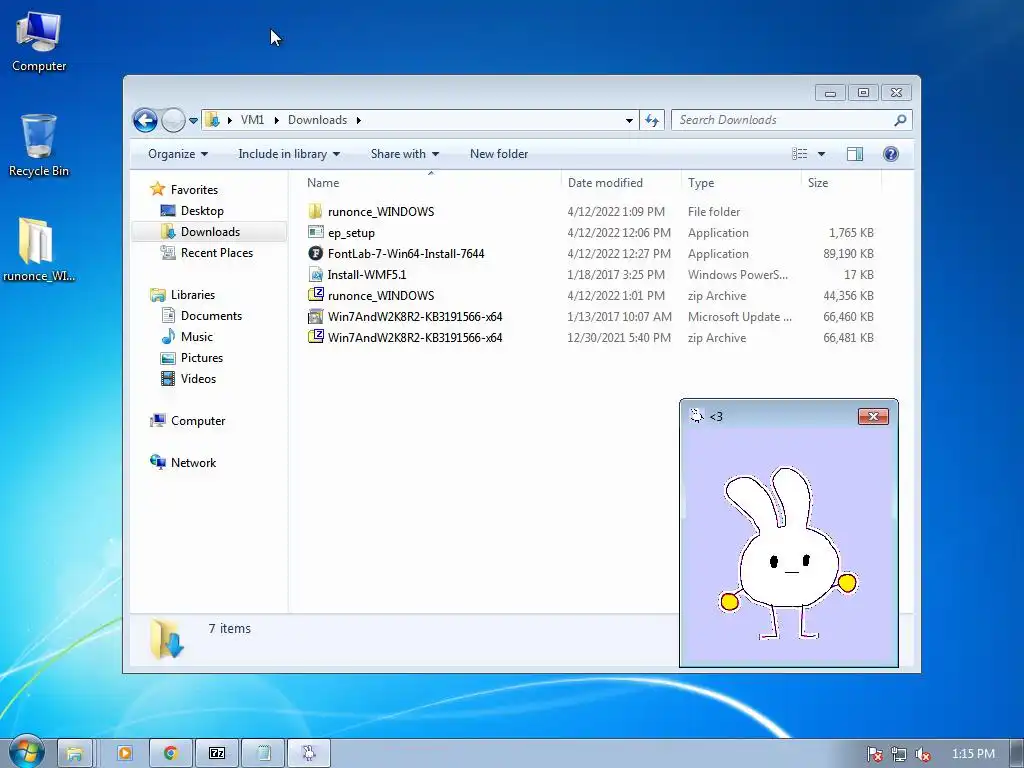The width and height of the screenshot is (1024, 768).
Task: Select Libraries in navigation pane
Action: tap(193, 295)
